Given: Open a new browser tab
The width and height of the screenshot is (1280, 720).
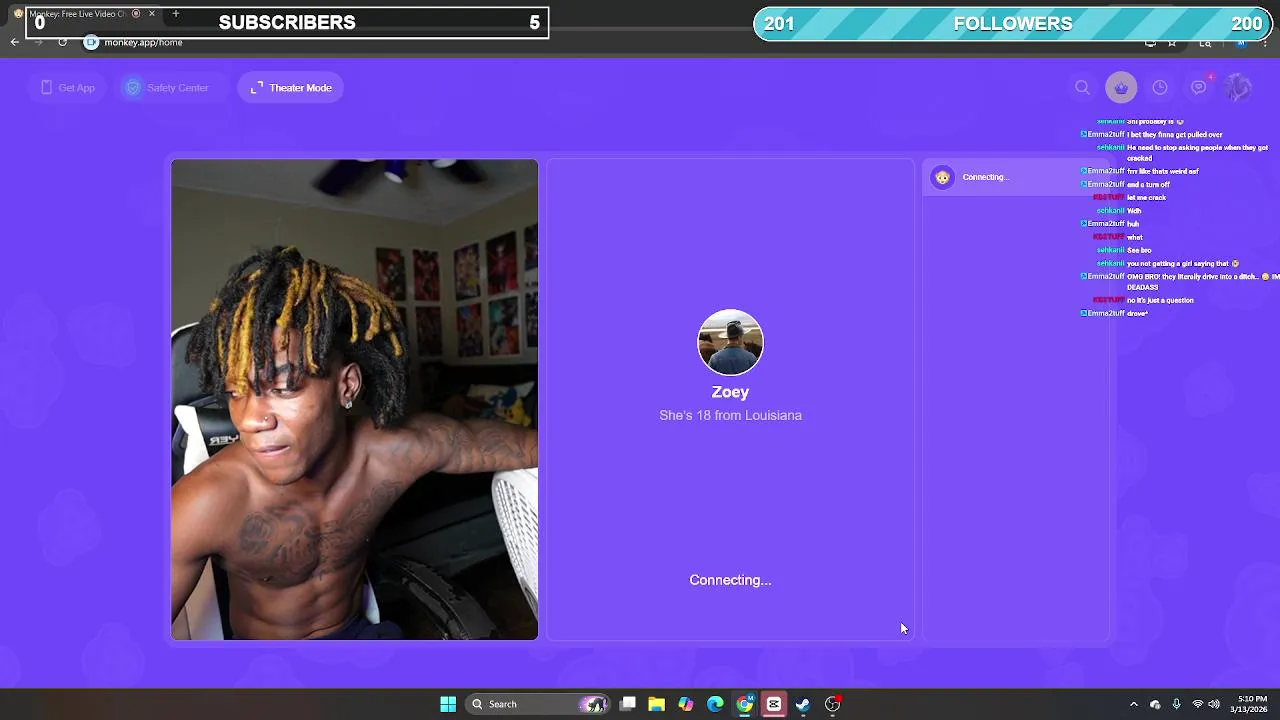Looking at the screenshot, I should click(x=175, y=14).
